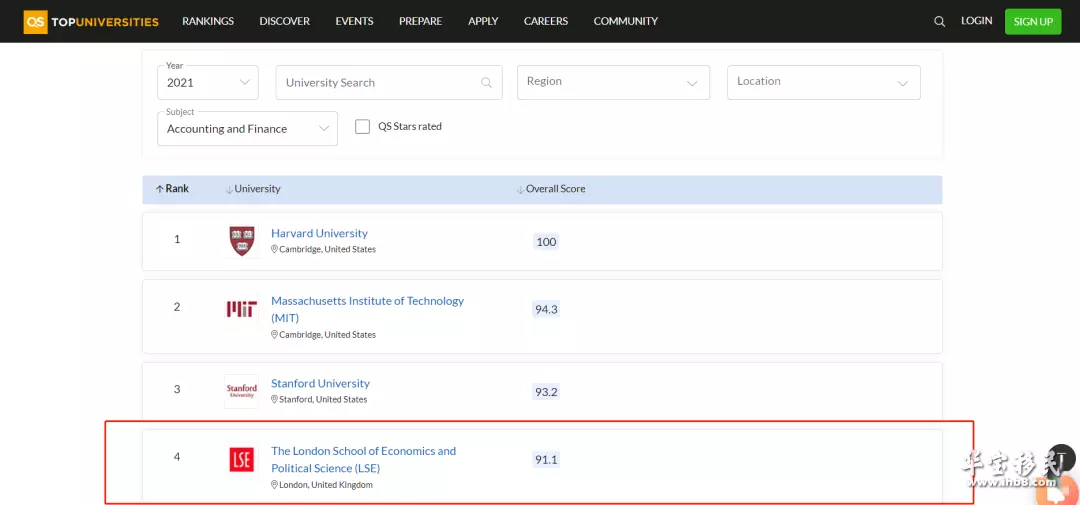This screenshot has width=1080, height=505.
Task: Open the DISCOVER menu
Action: coord(284,21)
